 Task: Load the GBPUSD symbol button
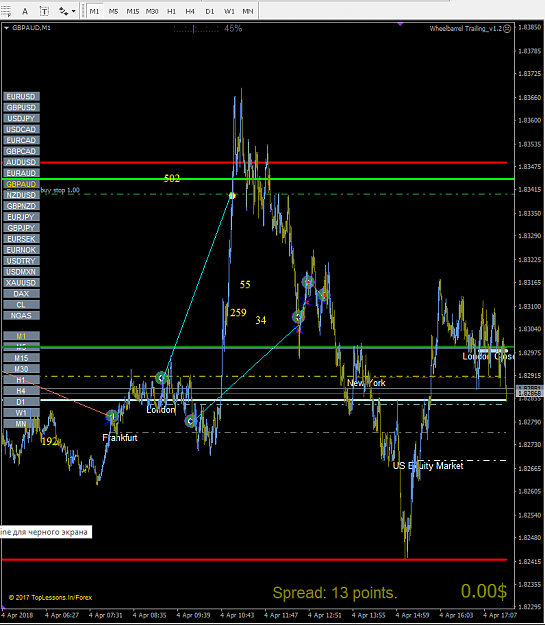[21, 108]
